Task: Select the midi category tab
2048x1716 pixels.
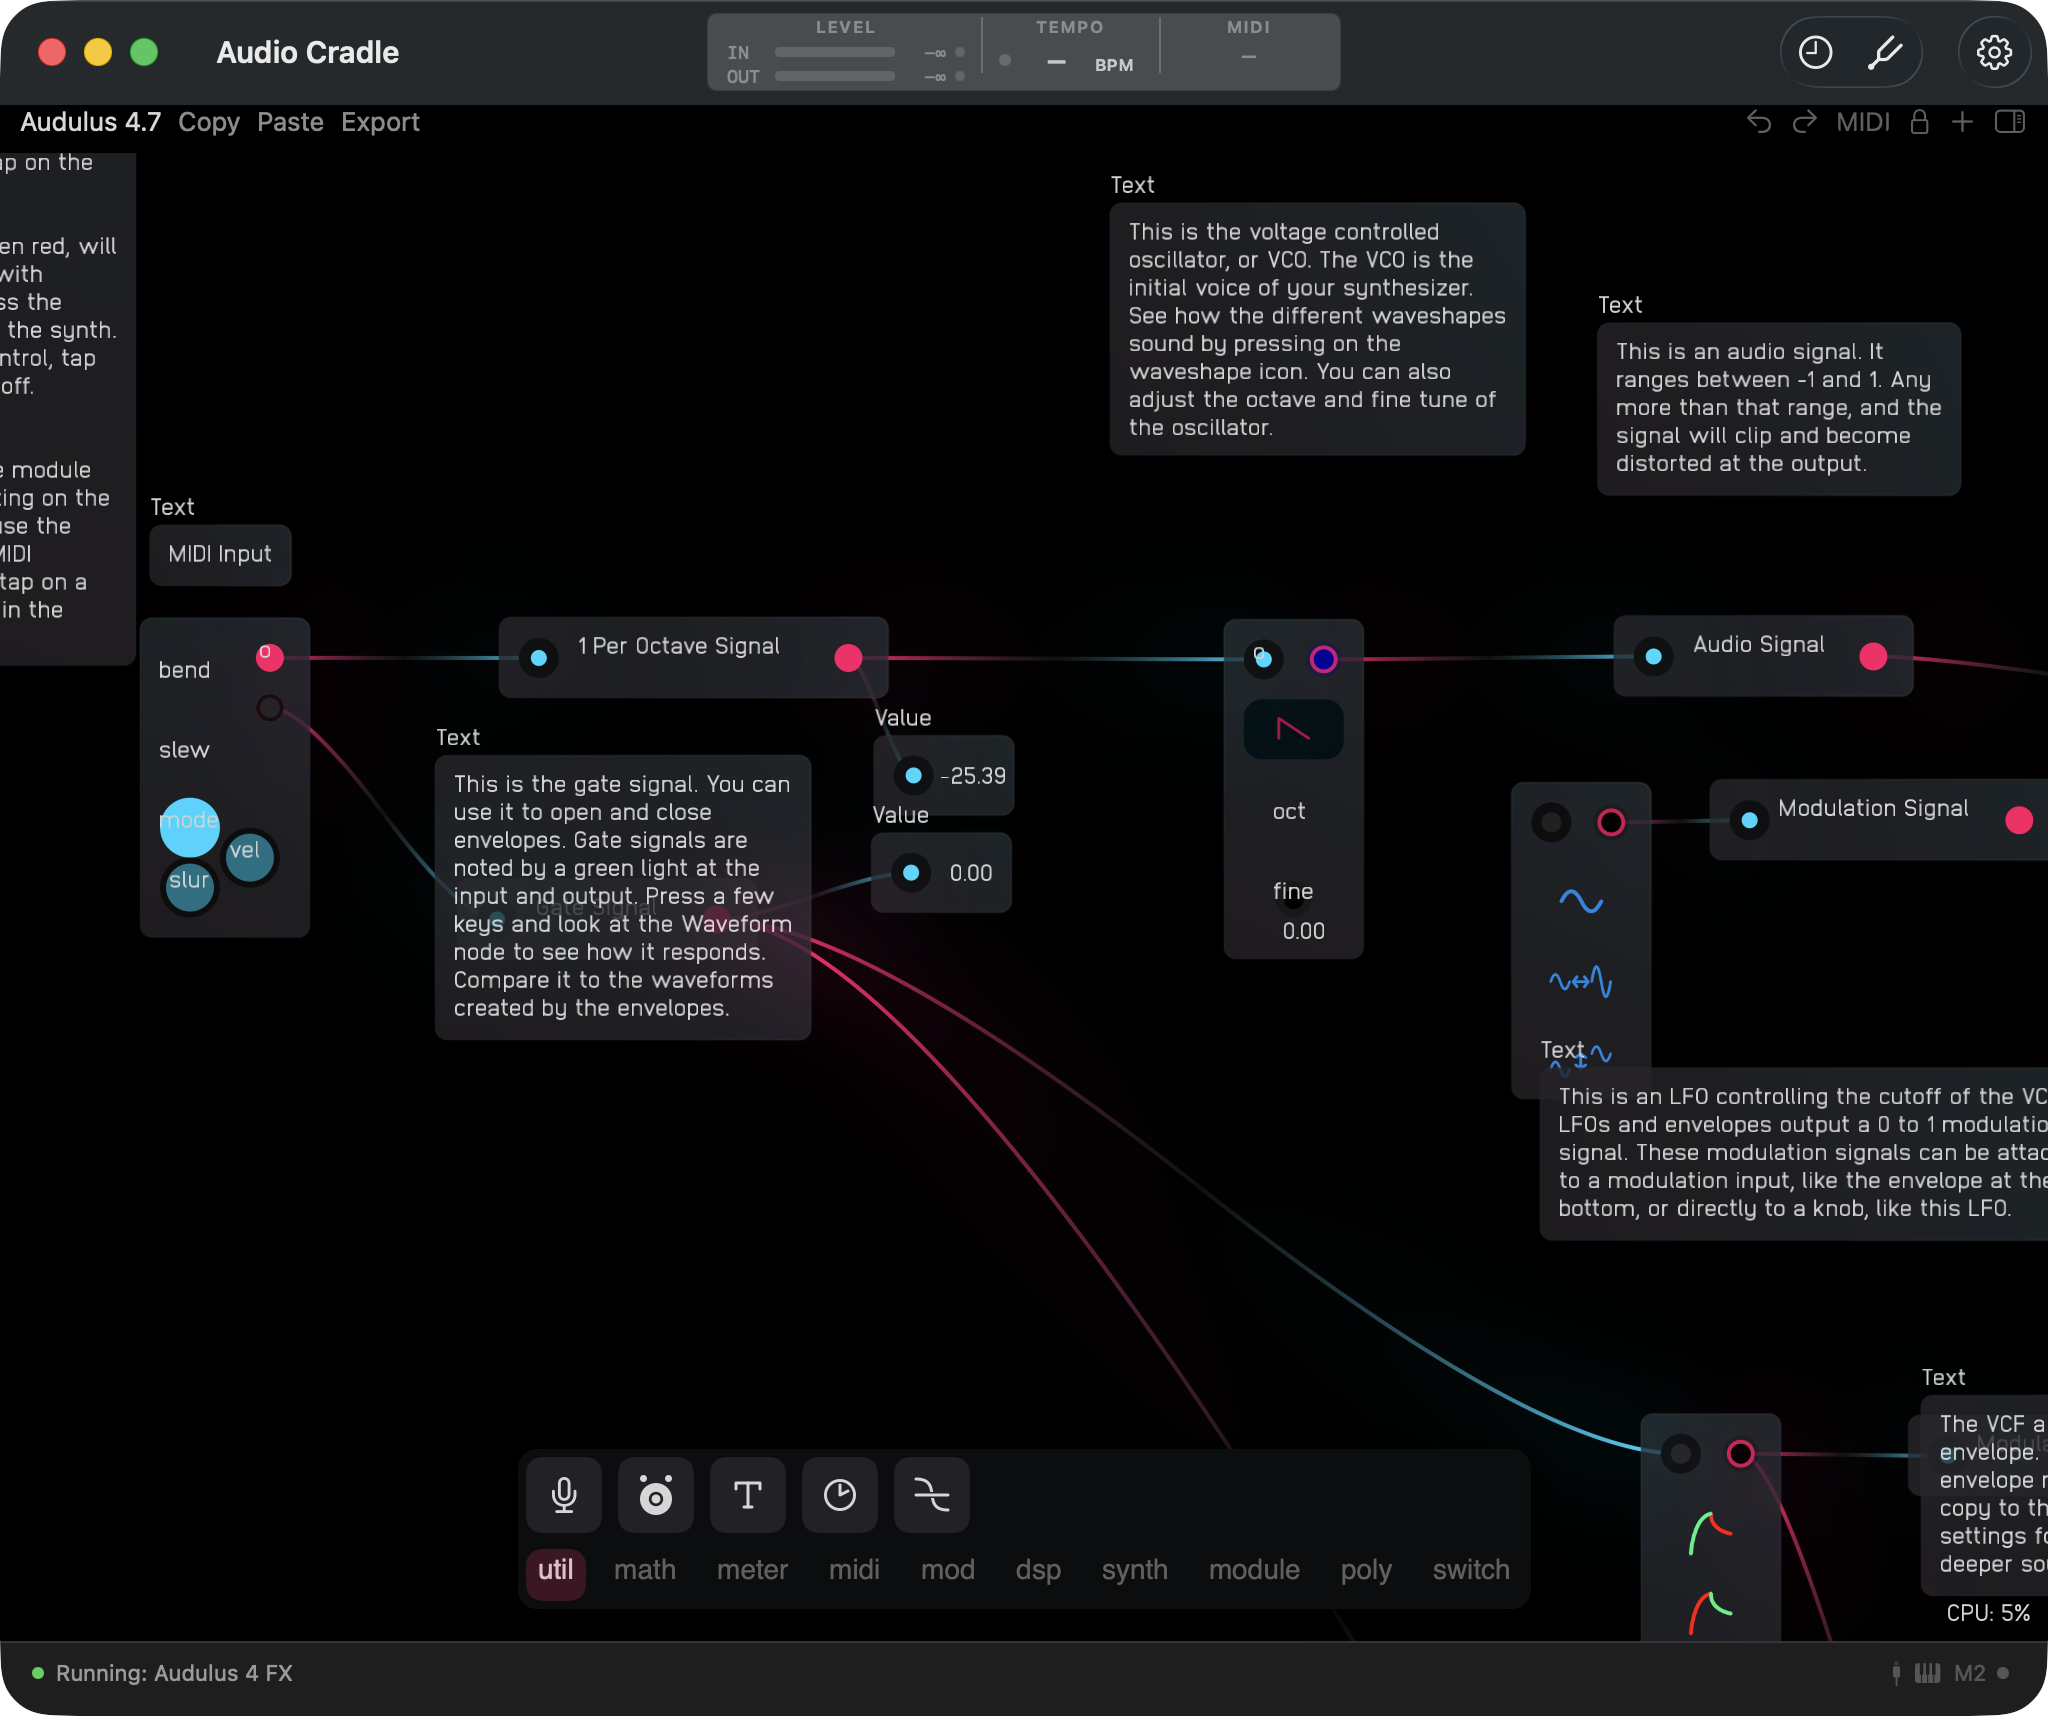Action: 854,1570
